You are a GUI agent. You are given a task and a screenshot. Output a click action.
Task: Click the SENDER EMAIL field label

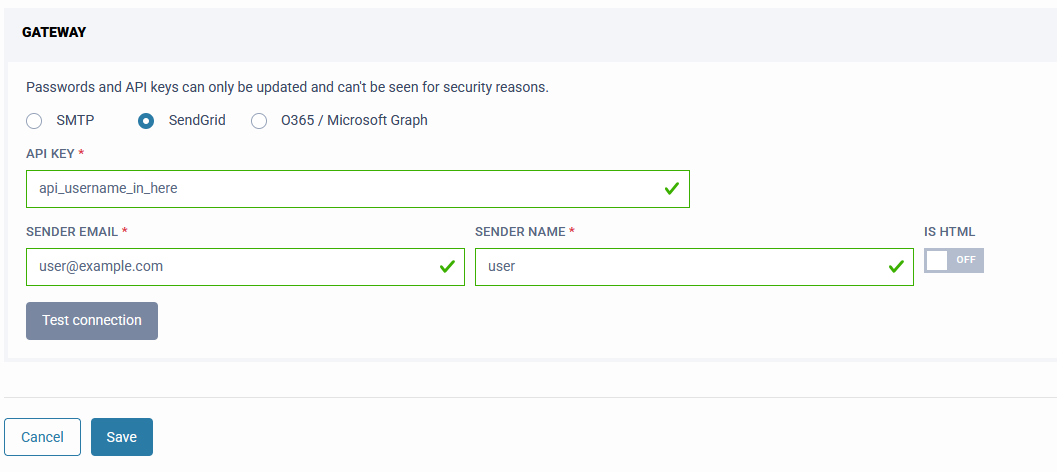(x=72, y=232)
